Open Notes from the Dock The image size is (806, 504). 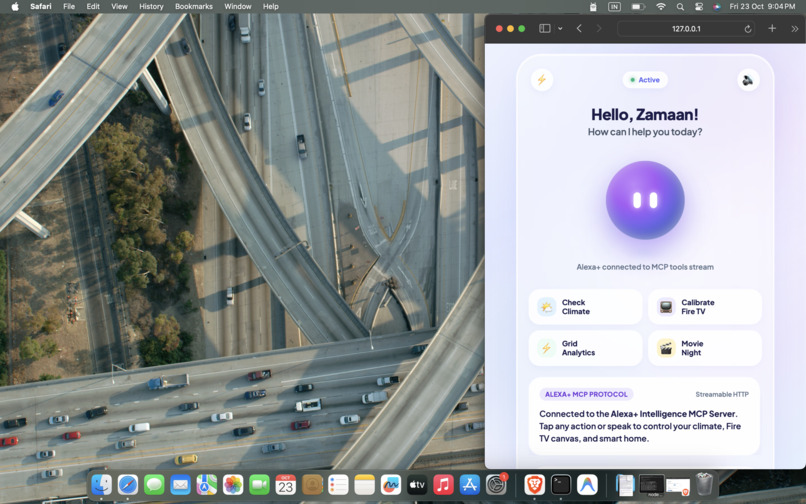pos(364,484)
